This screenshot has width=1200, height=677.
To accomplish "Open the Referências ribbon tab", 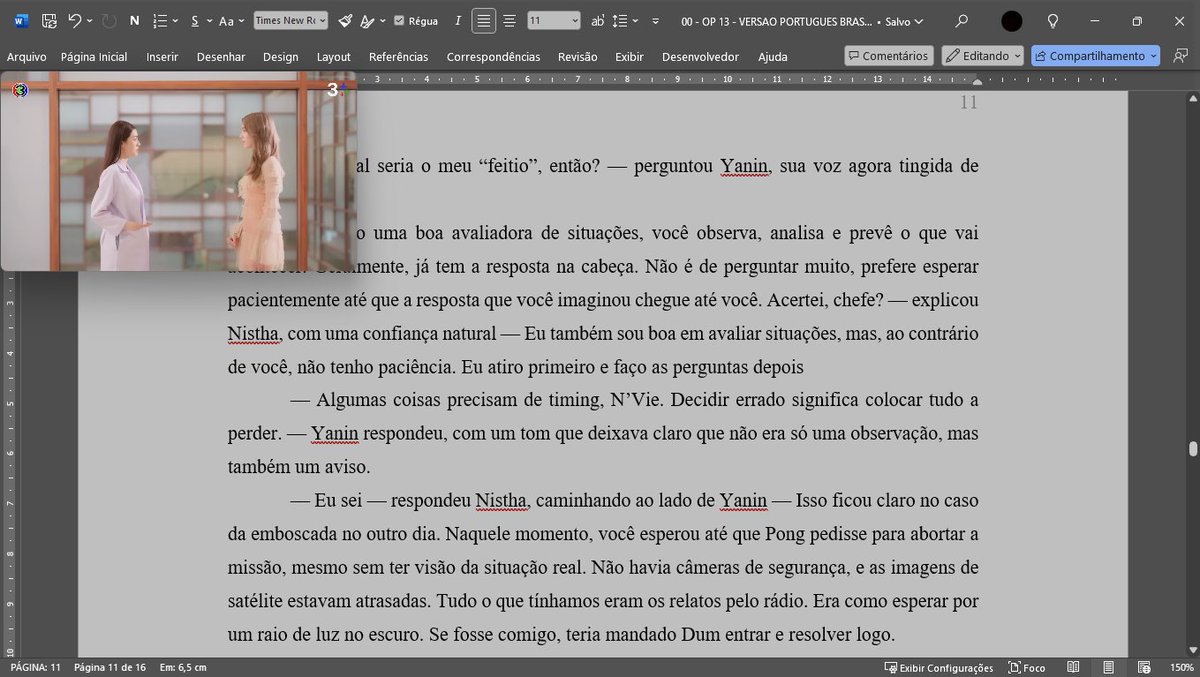I will click(398, 57).
